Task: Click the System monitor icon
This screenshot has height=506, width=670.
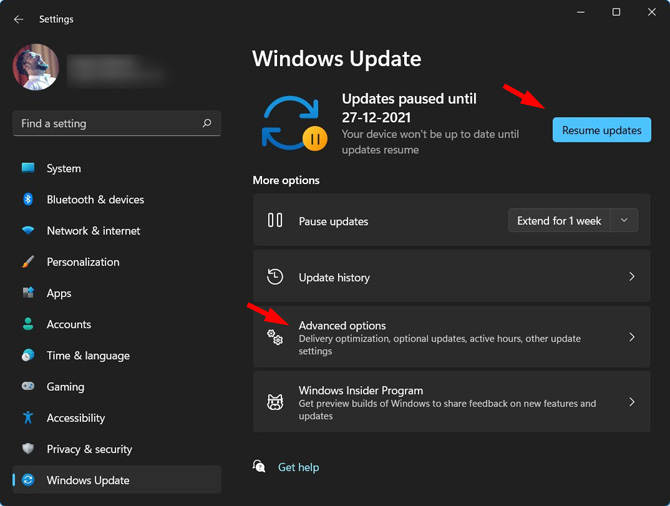Action: pos(28,168)
